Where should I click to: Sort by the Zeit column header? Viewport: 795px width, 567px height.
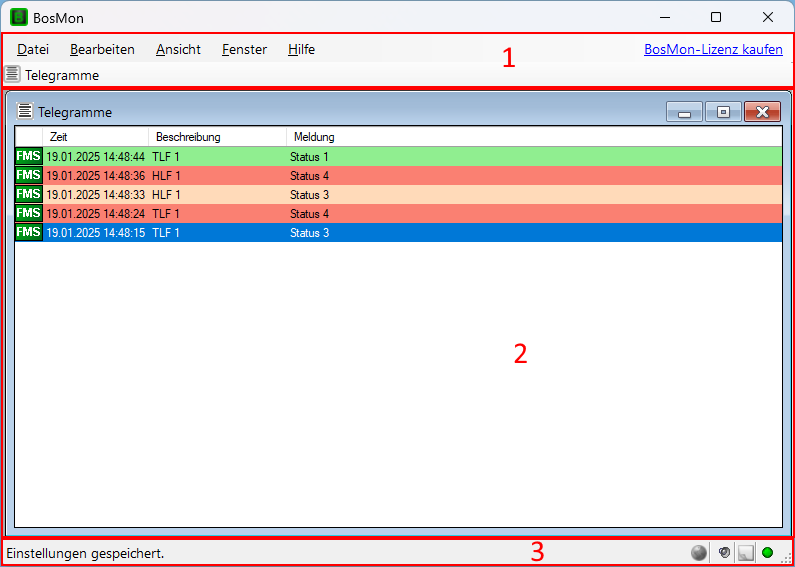[x=95, y=137]
